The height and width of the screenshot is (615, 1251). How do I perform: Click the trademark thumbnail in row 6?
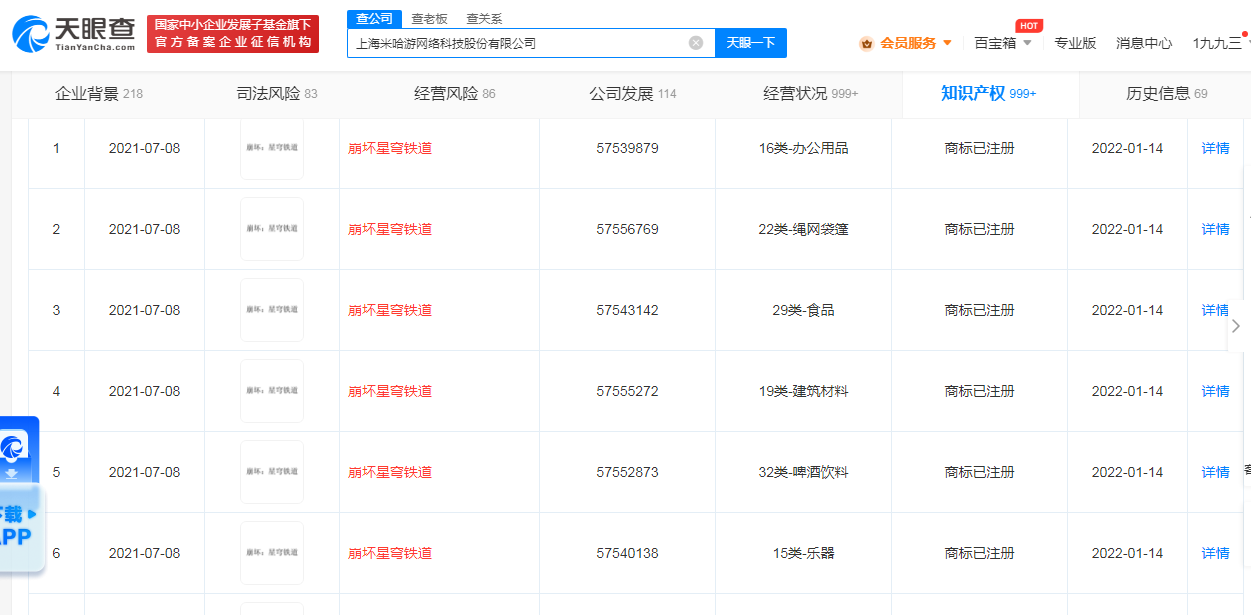point(272,553)
